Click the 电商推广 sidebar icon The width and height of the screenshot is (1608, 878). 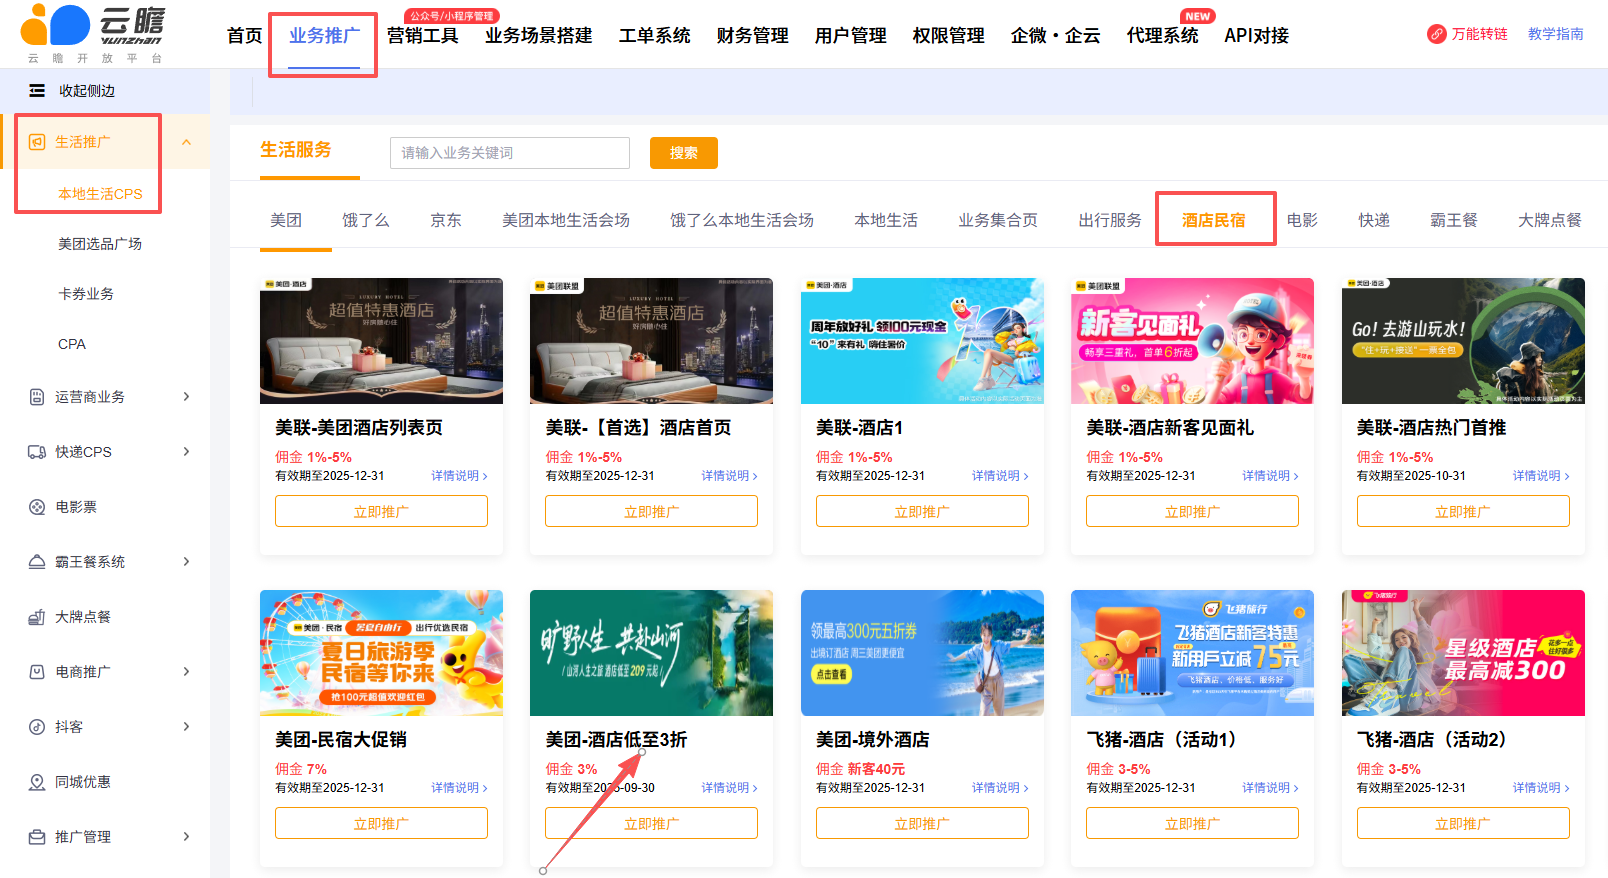[x=37, y=672]
